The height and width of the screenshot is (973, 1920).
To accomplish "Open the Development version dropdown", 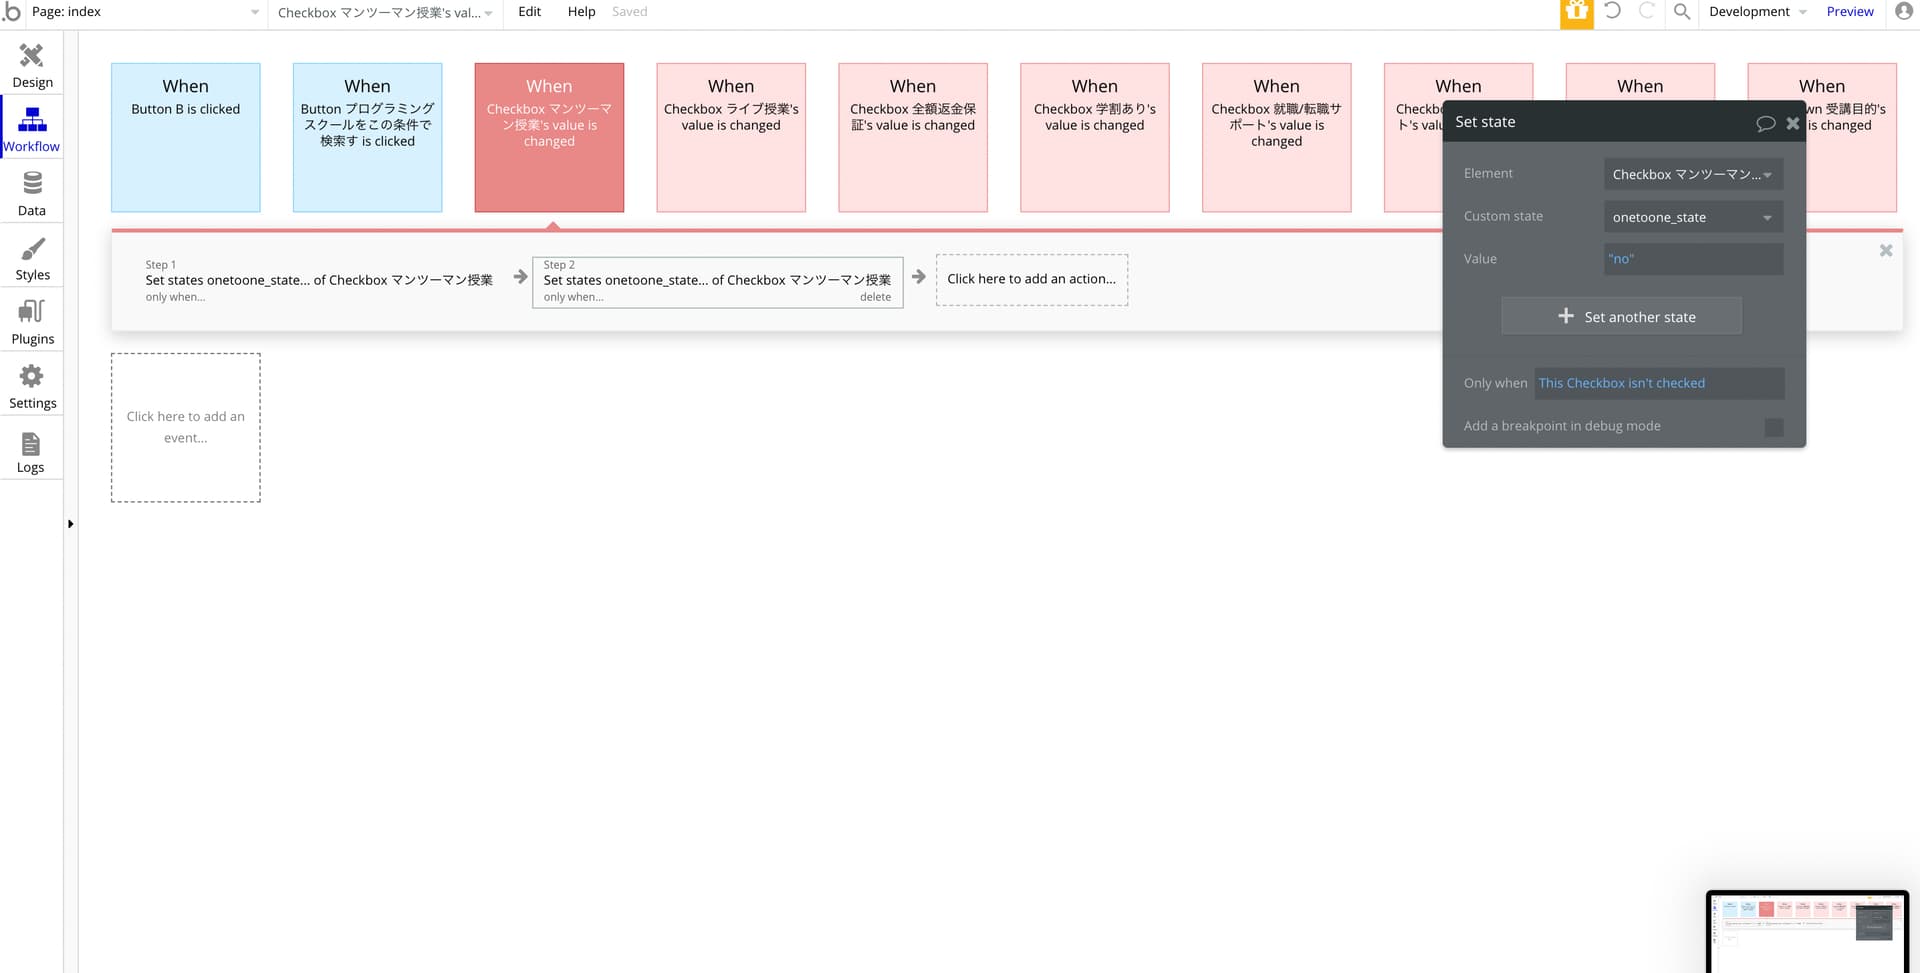I will point(1757,12).
